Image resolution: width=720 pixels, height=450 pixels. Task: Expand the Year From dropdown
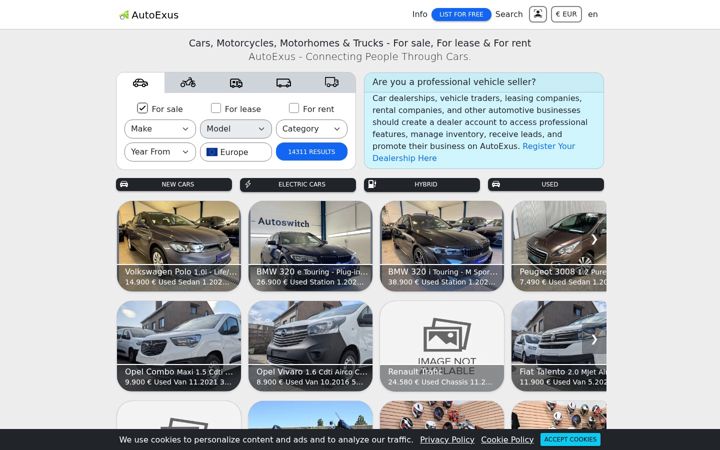(x=160, y=152)
